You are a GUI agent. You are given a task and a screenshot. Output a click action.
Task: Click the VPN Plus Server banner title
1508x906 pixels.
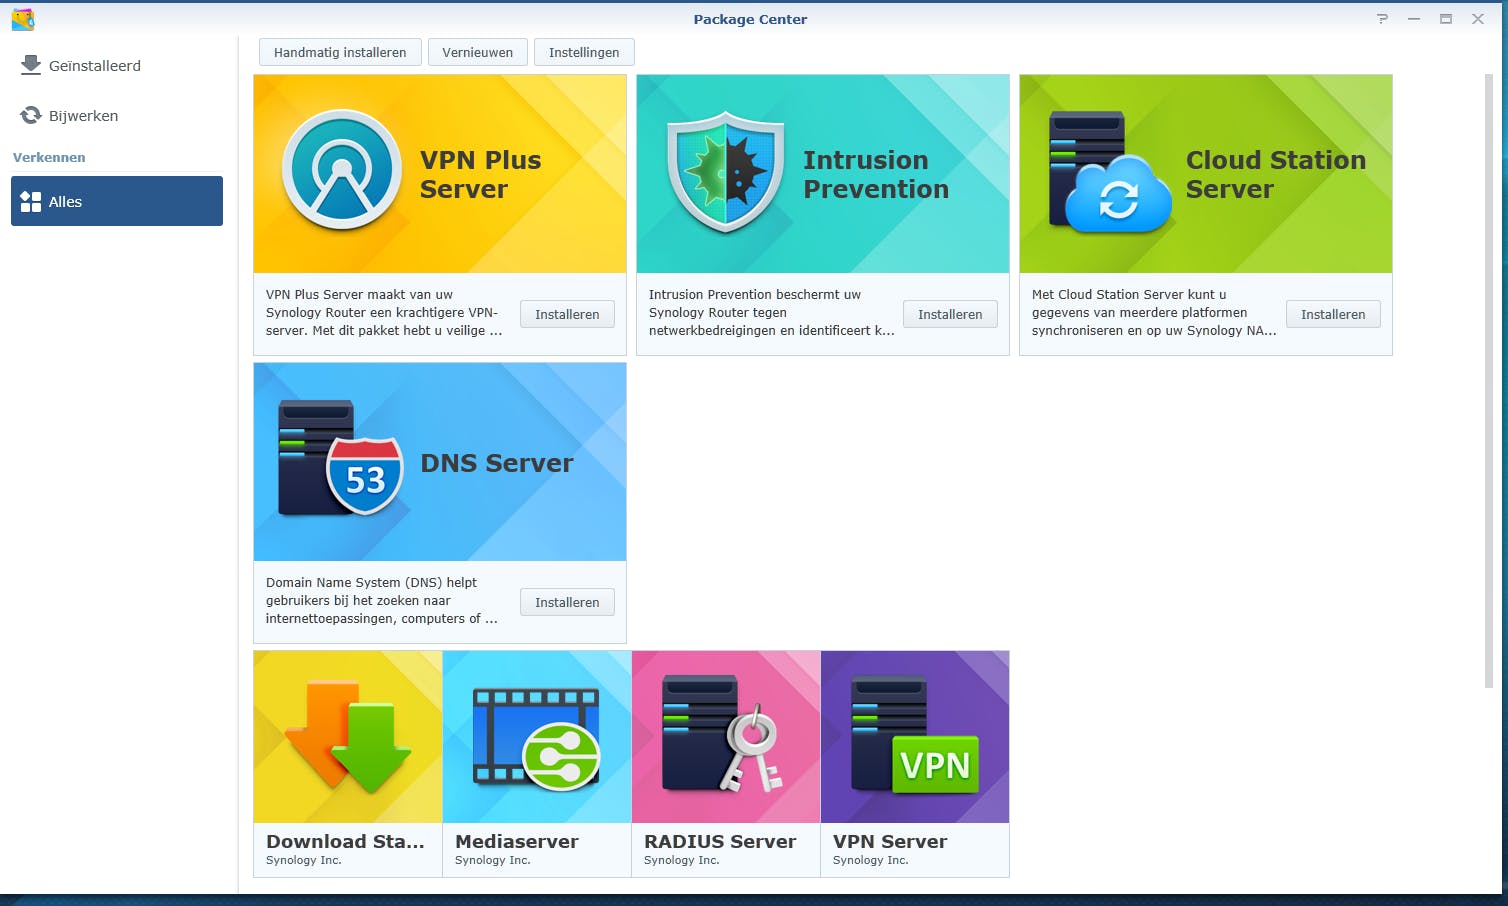coord(480,174)
